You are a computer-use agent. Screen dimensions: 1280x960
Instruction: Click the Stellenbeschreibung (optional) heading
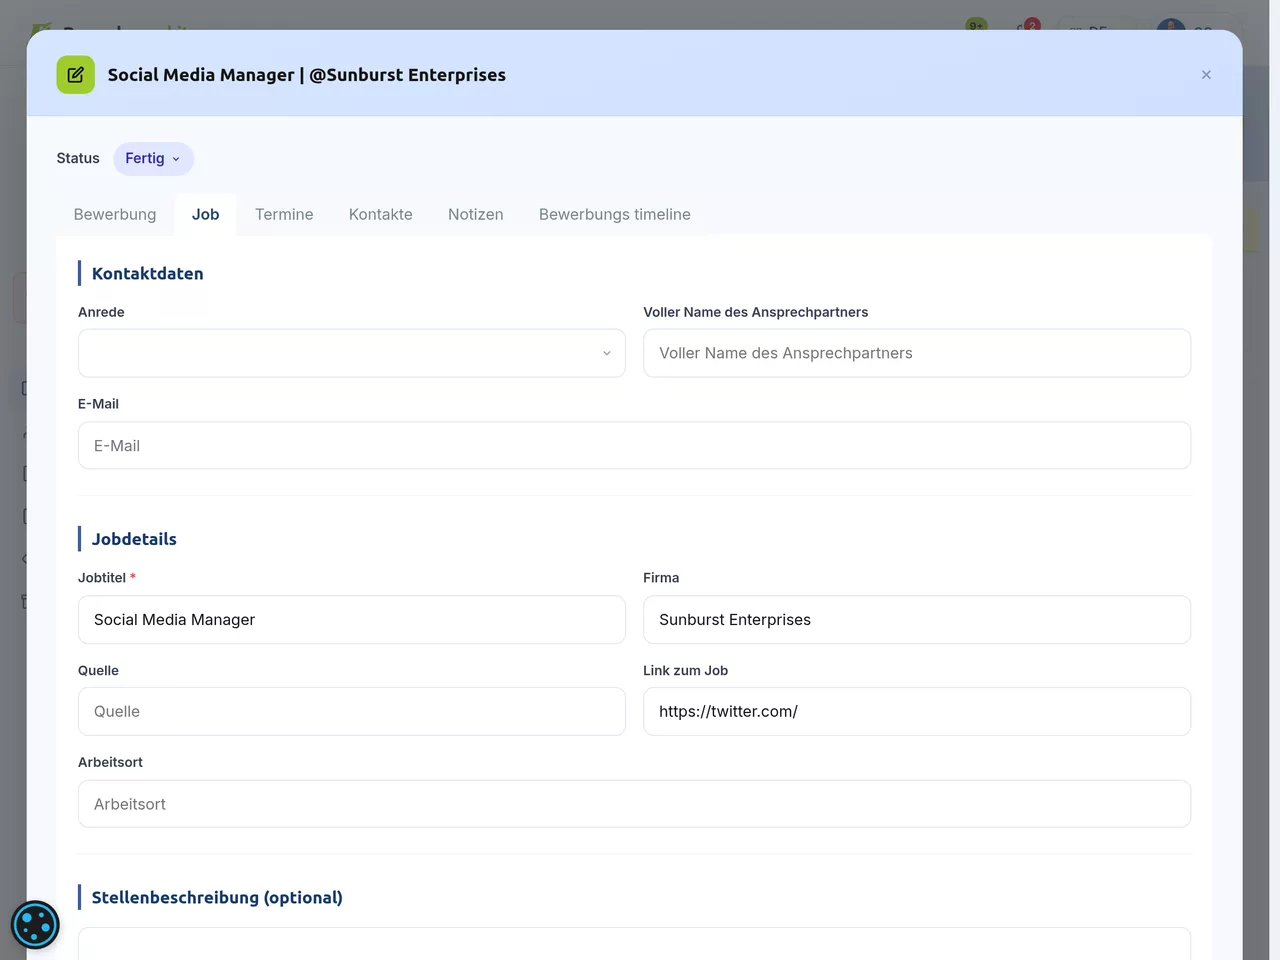tap(217, 898)
